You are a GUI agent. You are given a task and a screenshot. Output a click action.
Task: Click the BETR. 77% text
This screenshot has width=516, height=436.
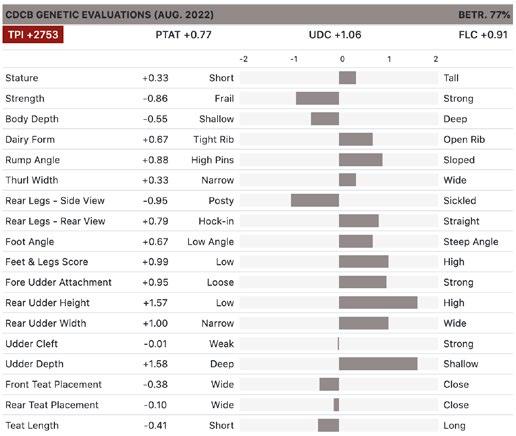(x=484, y=15)
